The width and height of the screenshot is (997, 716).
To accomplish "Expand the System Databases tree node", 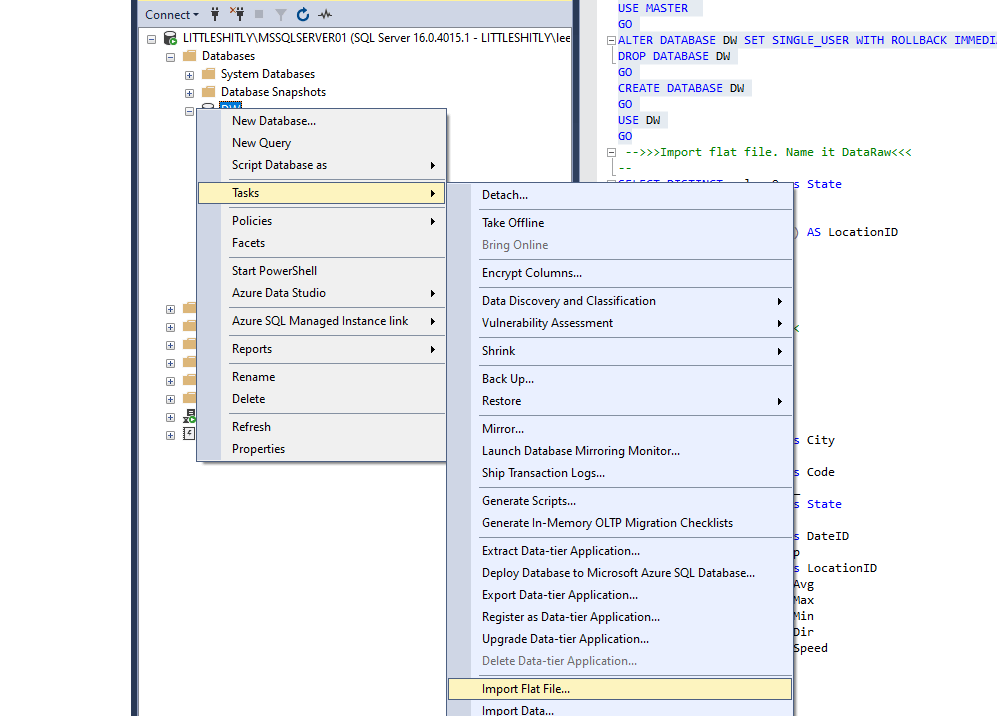I will [x=189, y=75].
